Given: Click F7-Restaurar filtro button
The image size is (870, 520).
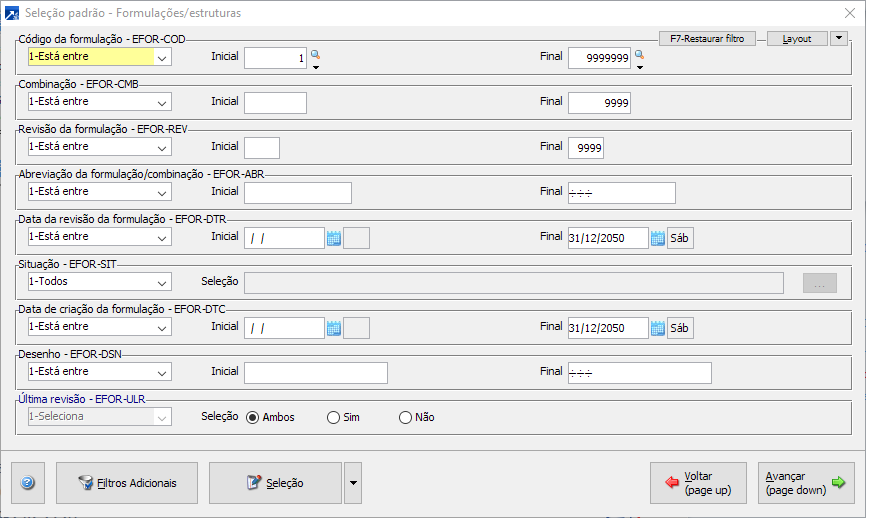Looking at the screenshot, I should tap(707, 39).
